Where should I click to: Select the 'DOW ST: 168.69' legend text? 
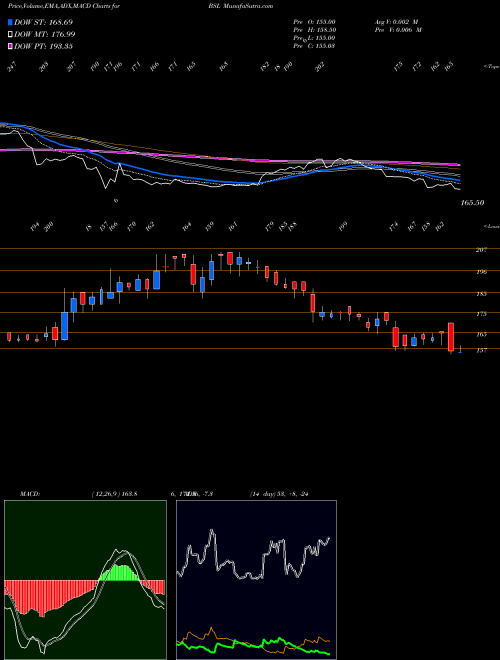pyautogui.click(x=43, y=22)
